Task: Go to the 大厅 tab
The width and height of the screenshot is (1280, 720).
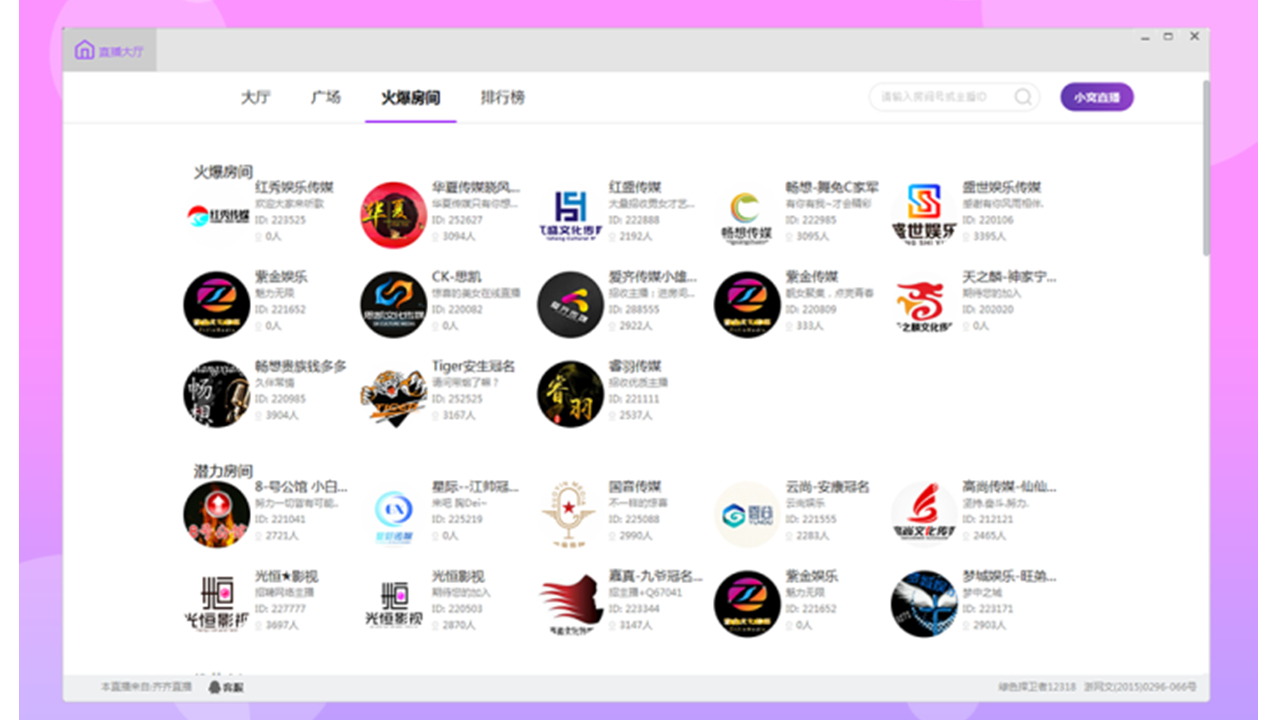Action: pyautogui.click(x=255, y=97)
